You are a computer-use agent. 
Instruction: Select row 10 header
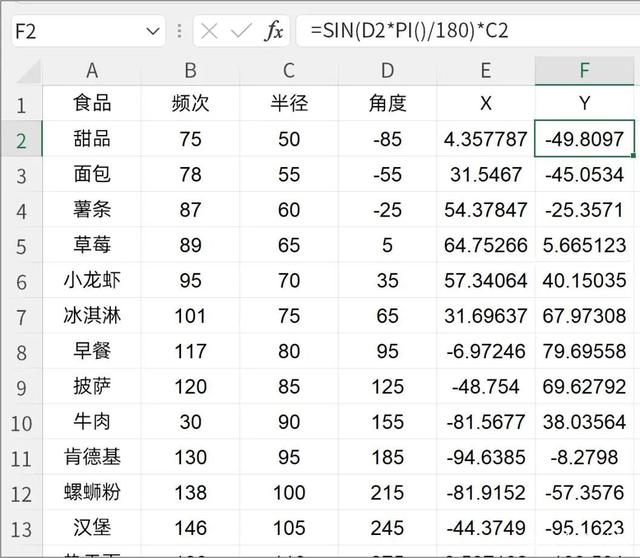21,422
